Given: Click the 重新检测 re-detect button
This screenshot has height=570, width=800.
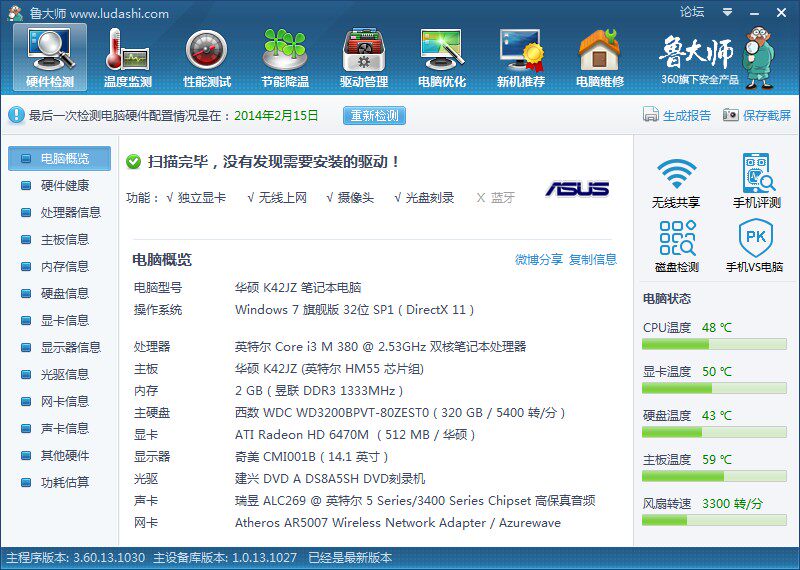Looking at the screenshot, I should click(x=374, y=115).
